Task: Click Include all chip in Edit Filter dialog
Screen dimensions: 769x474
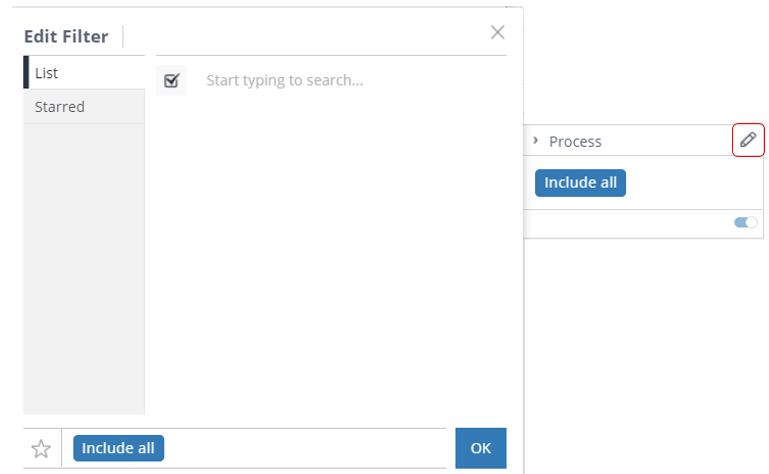Action: click(118, 448)
